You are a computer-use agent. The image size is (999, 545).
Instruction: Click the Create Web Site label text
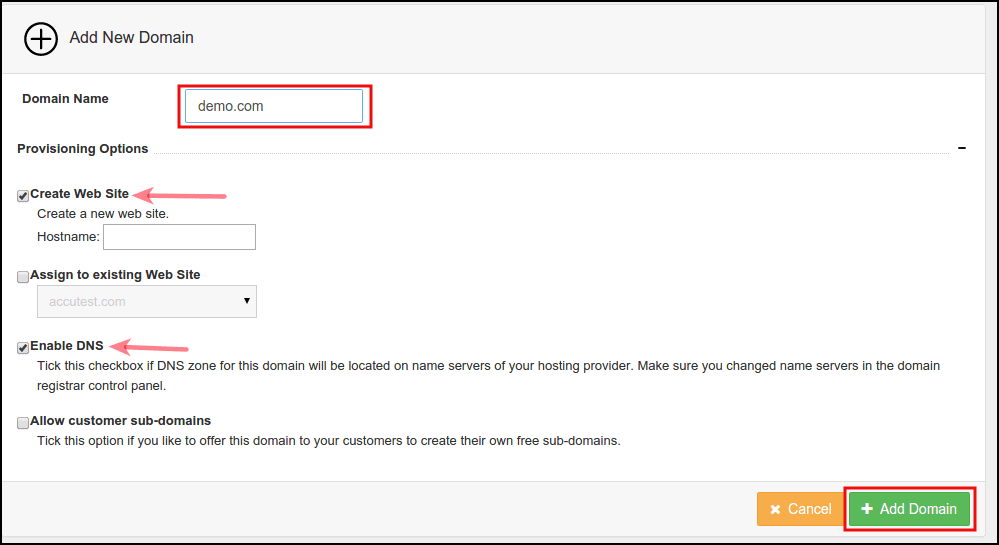[x=80, y=194]
